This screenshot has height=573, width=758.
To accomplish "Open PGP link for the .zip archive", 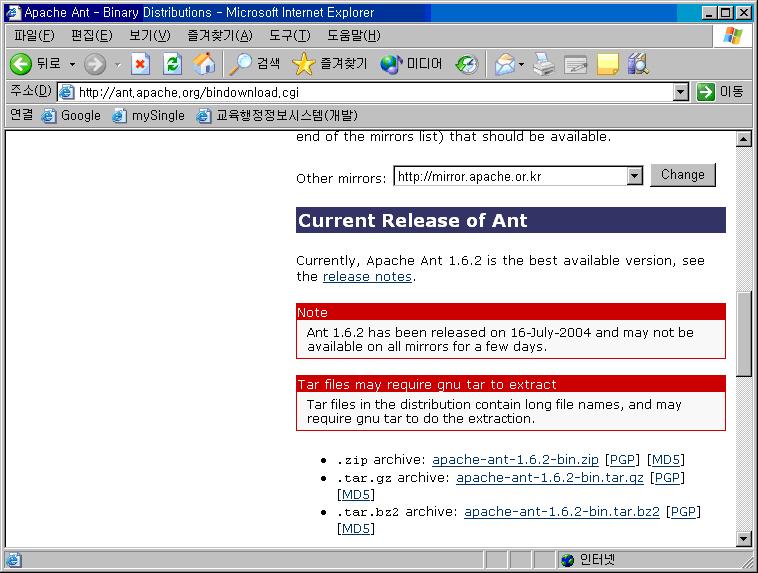I will (x=622, y=459).
